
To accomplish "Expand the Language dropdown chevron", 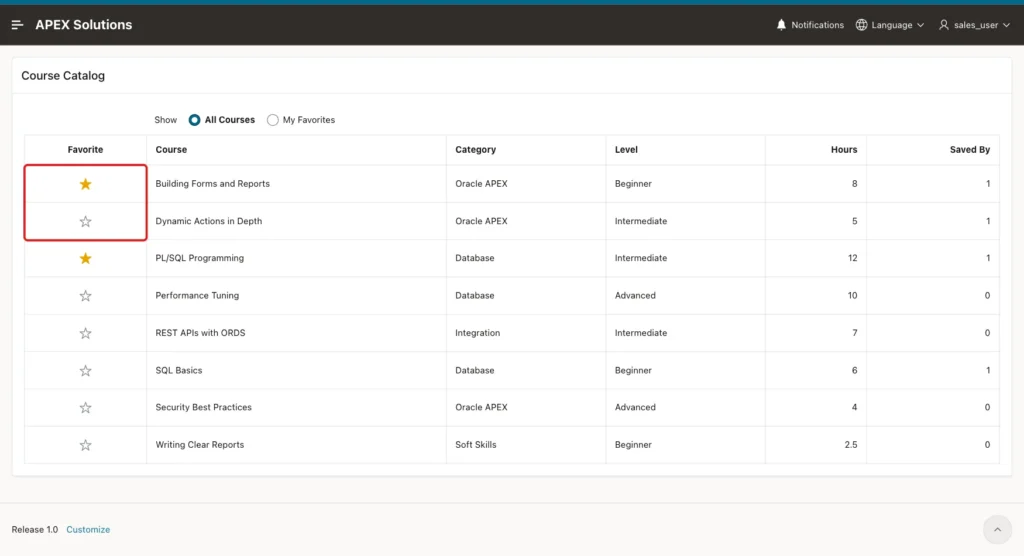I will (x=920, y=25).
